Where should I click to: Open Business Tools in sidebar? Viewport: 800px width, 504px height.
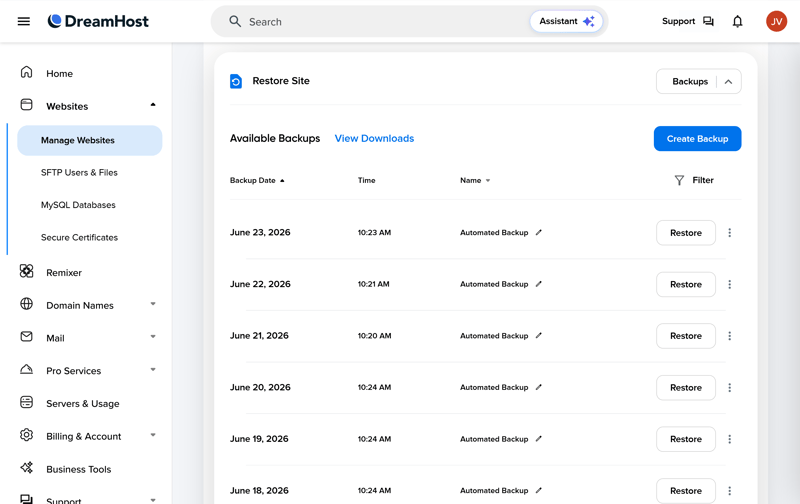click(79, 469)
